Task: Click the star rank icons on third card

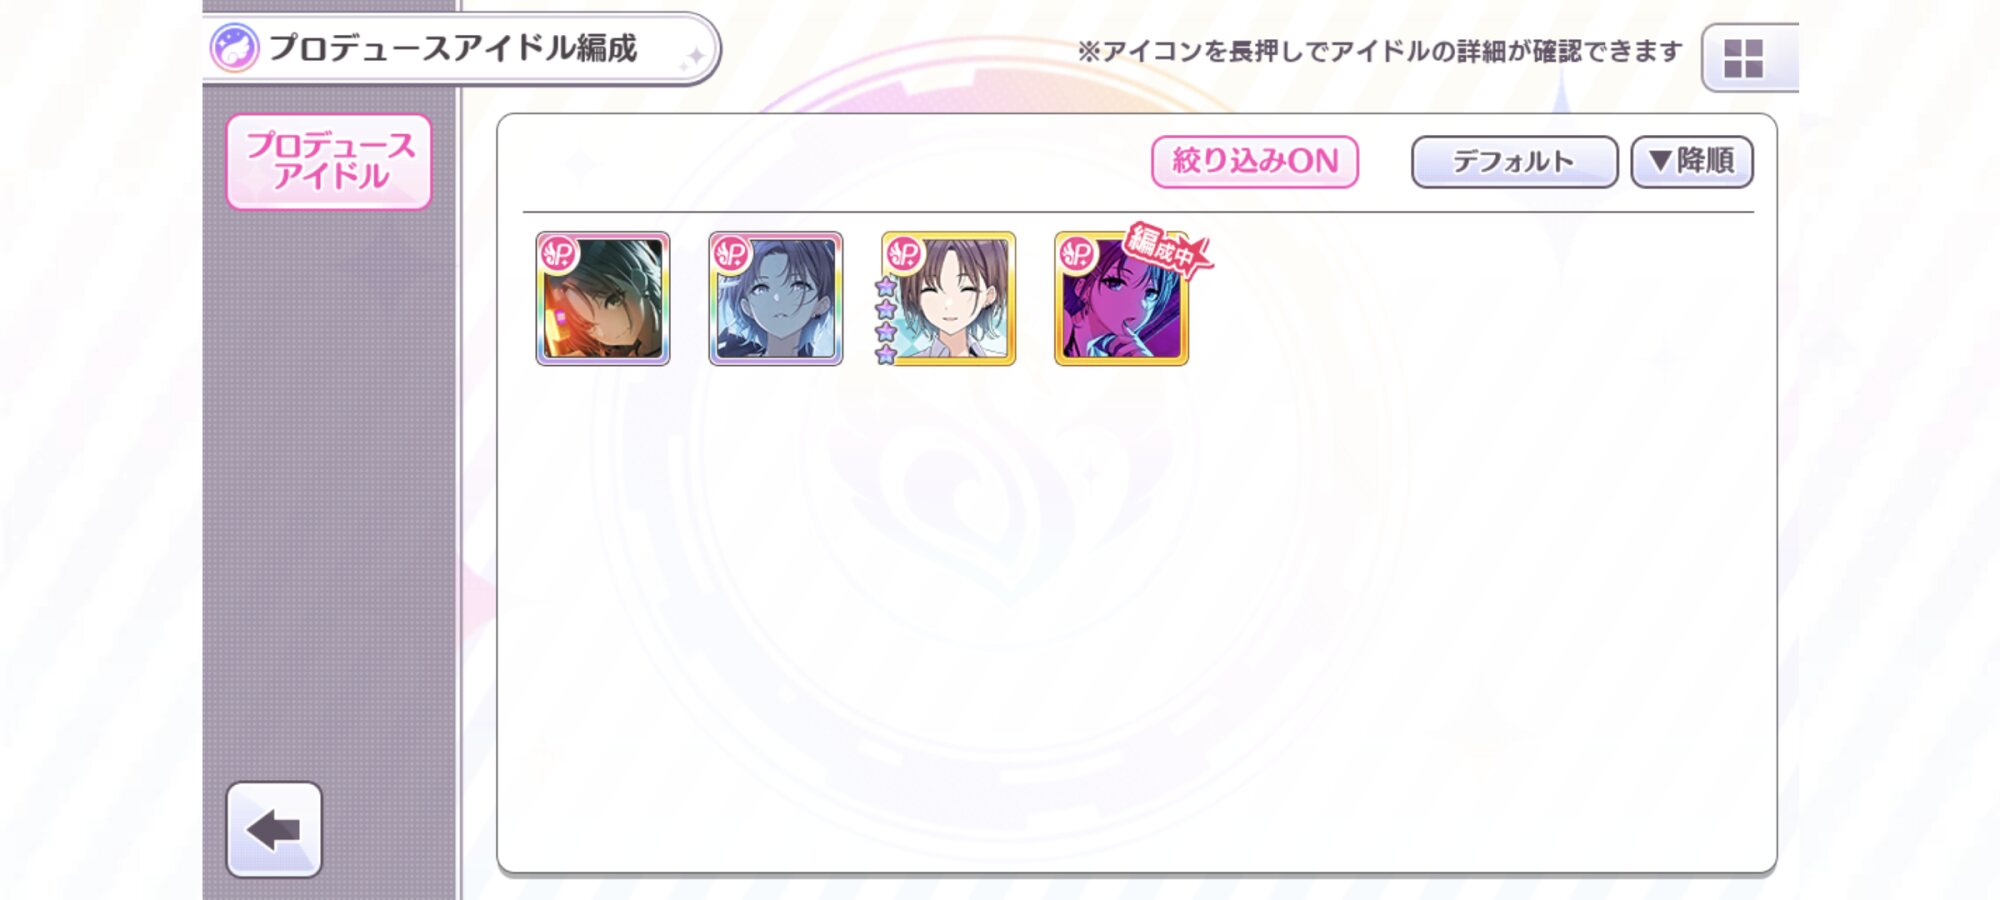Action: click(x=886, y=321)
